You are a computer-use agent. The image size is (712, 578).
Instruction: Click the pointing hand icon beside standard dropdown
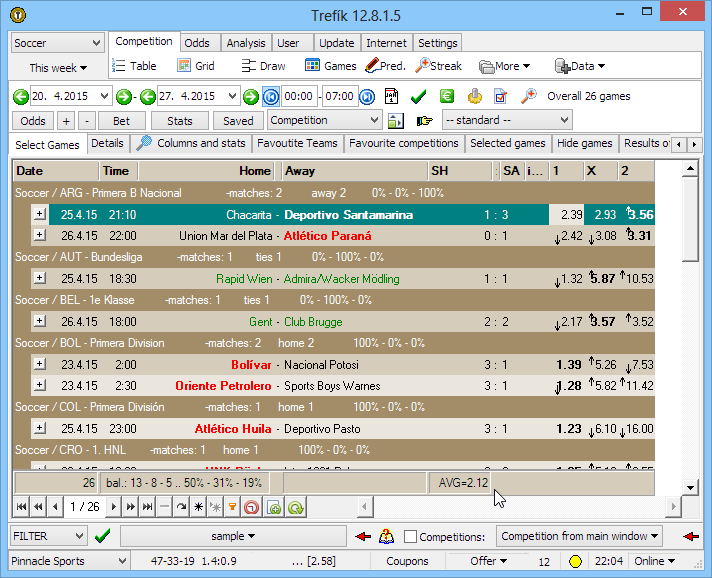pyautogui.click(x=424, y=121)
